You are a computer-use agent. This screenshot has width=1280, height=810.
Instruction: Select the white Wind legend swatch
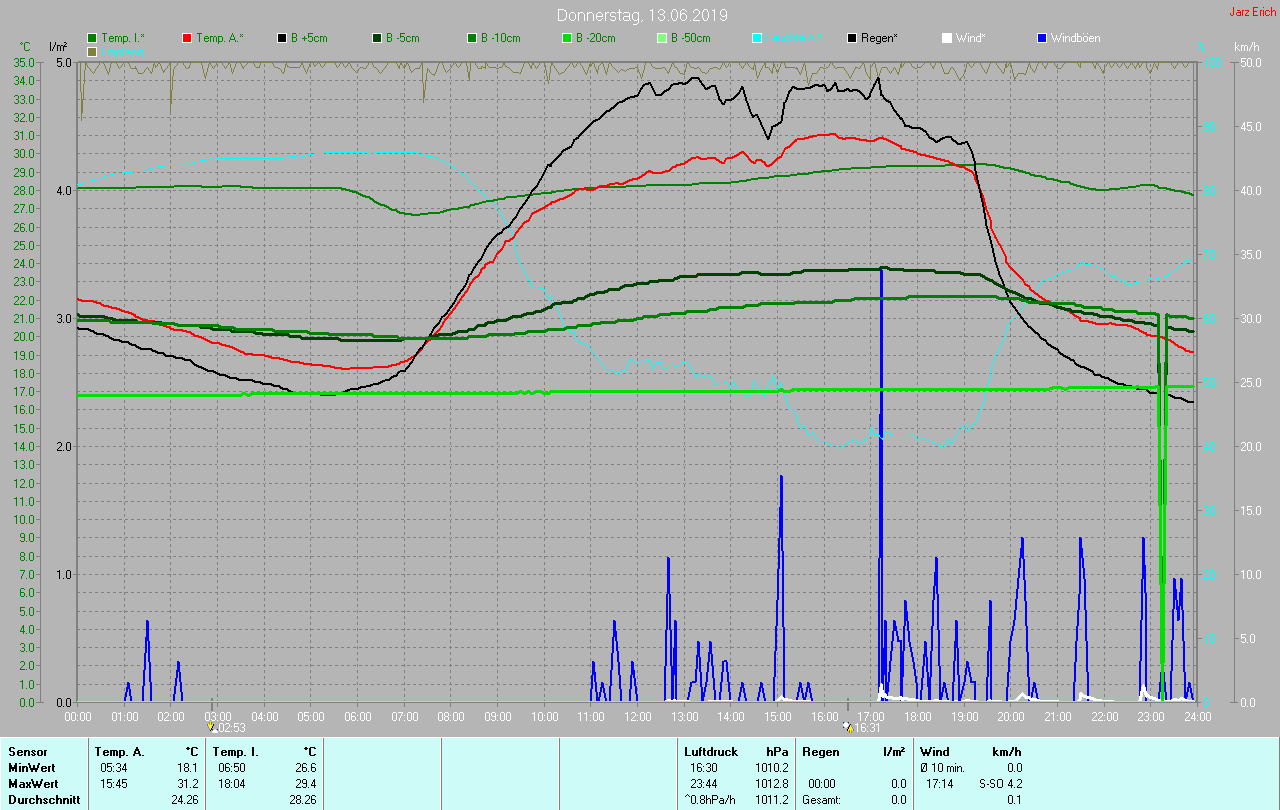click(x=947, y=38)
